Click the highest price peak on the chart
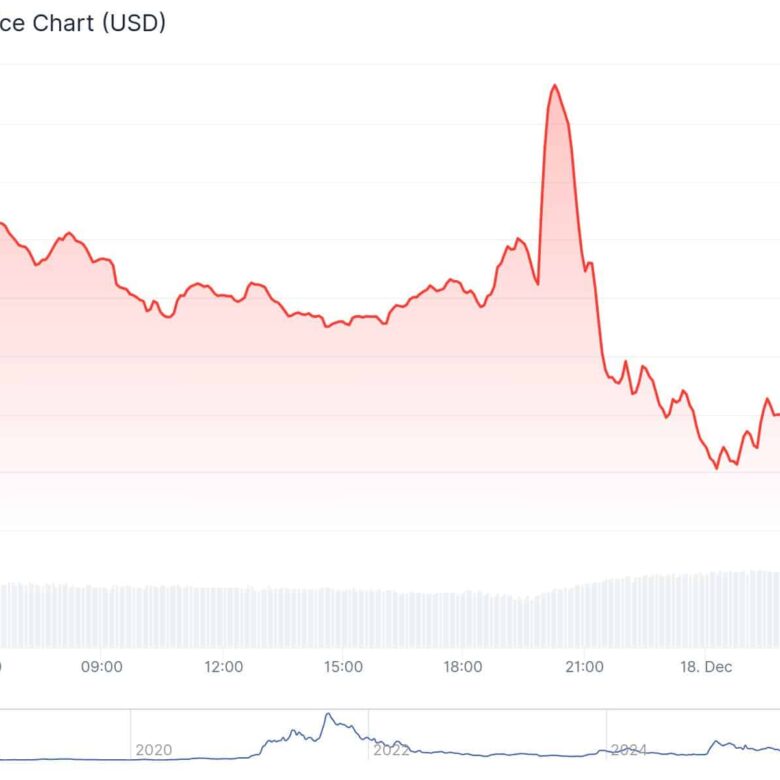Image resolution: width=780 pixels, height=780 pixels. [554, 86]
